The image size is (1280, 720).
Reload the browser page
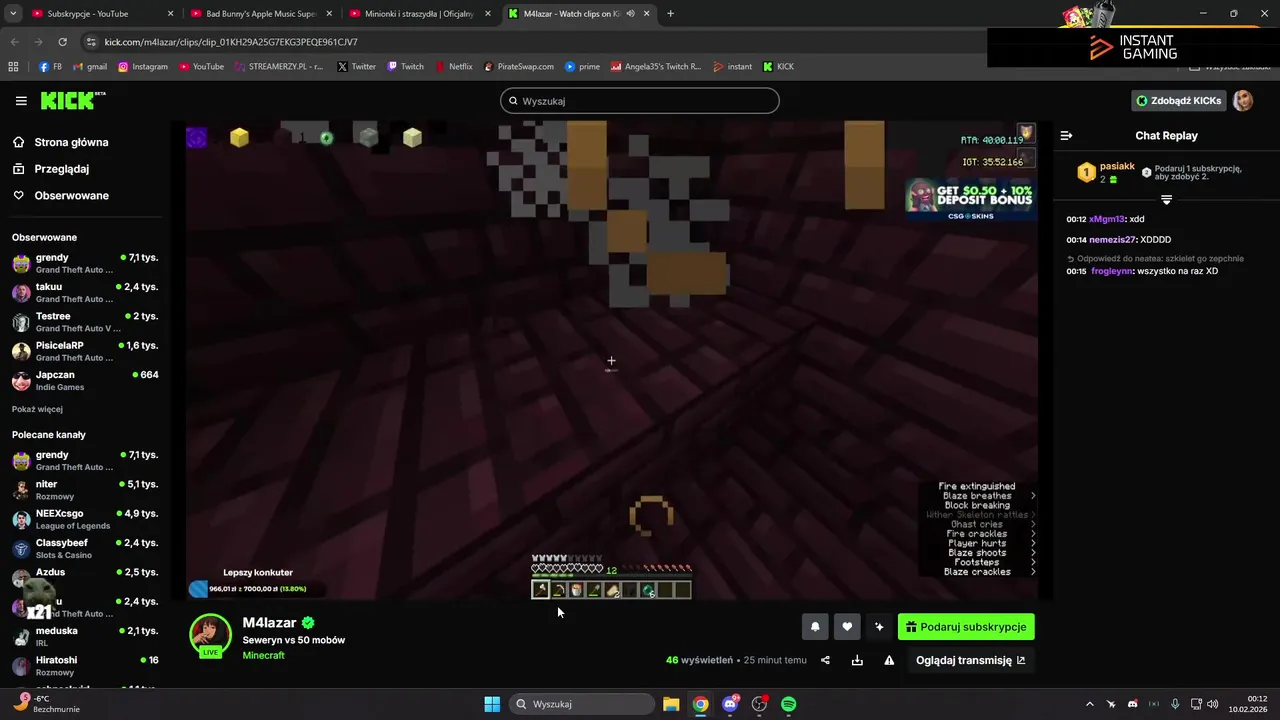pyautogui.click(x=62, y=42)
